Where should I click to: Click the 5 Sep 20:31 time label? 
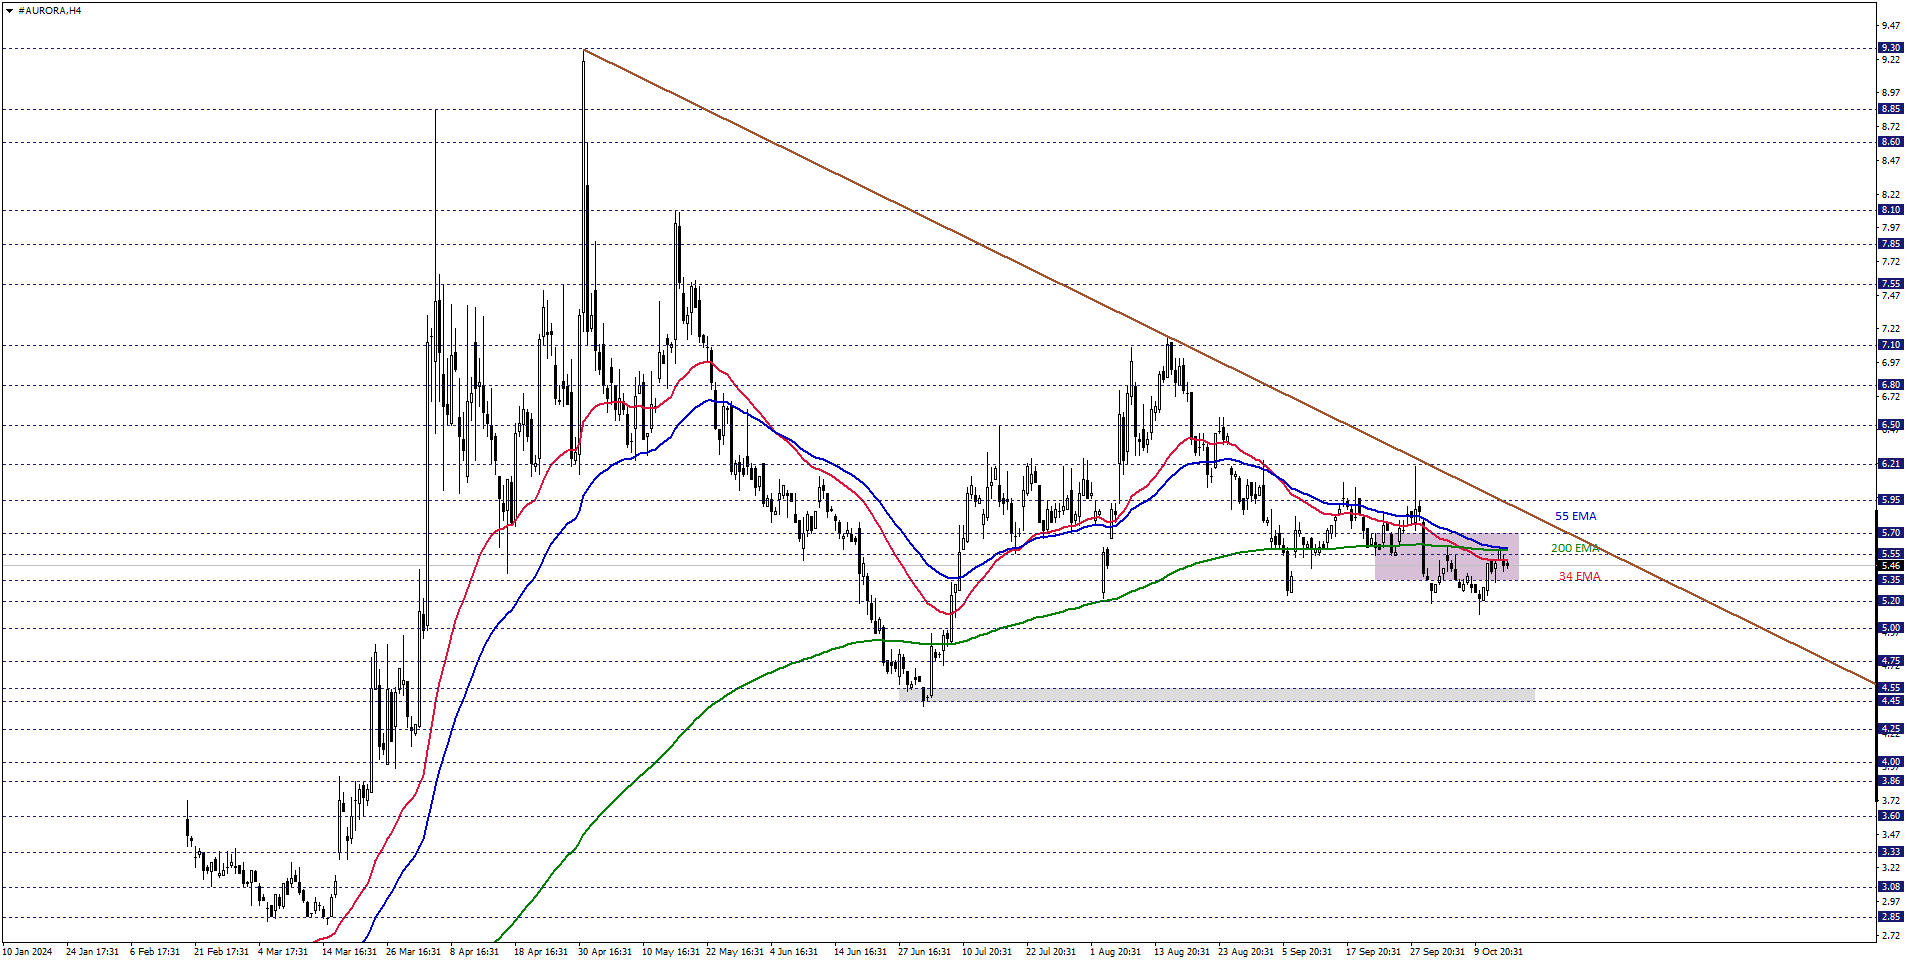(x=1307, y=952)
